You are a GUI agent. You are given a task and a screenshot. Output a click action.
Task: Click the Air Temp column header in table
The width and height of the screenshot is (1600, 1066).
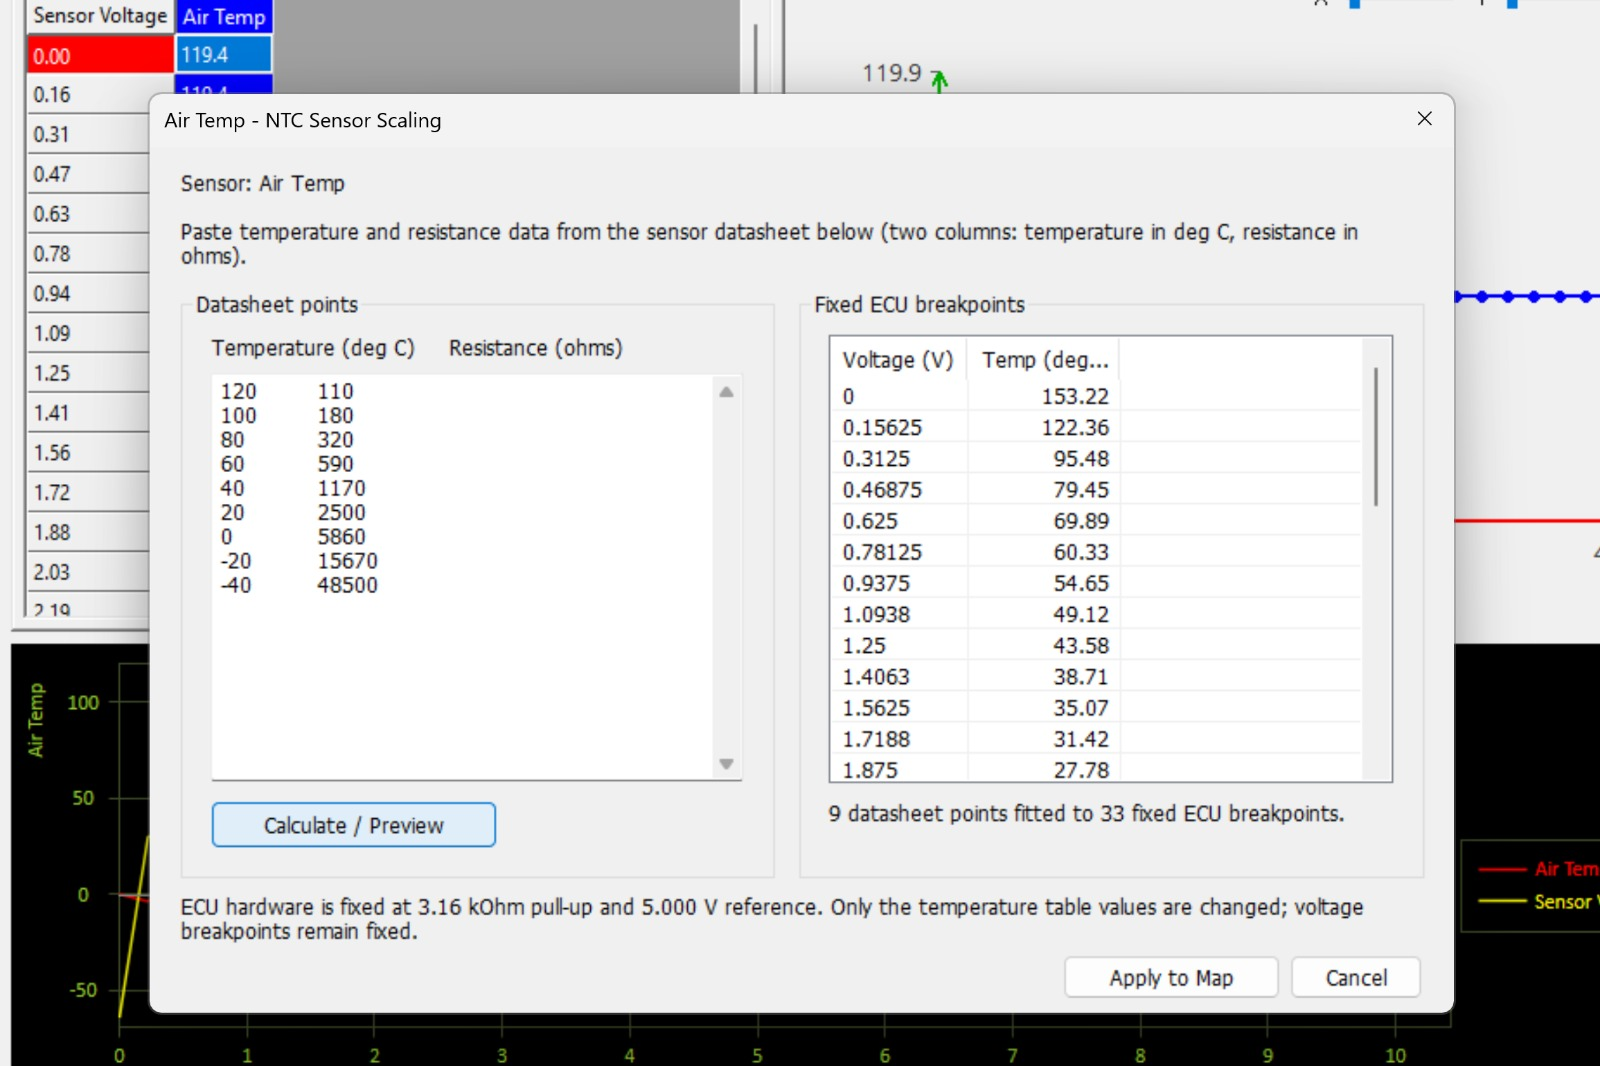(224, 16)
